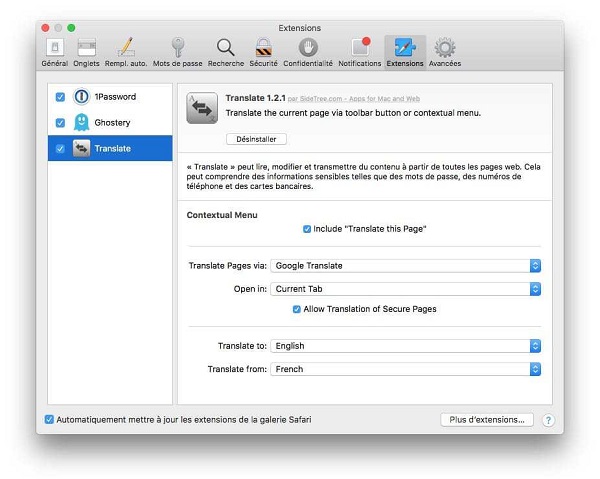Click the 1Password extension icon
This screenshot has width=600, height=479.
tap(81, 96)
